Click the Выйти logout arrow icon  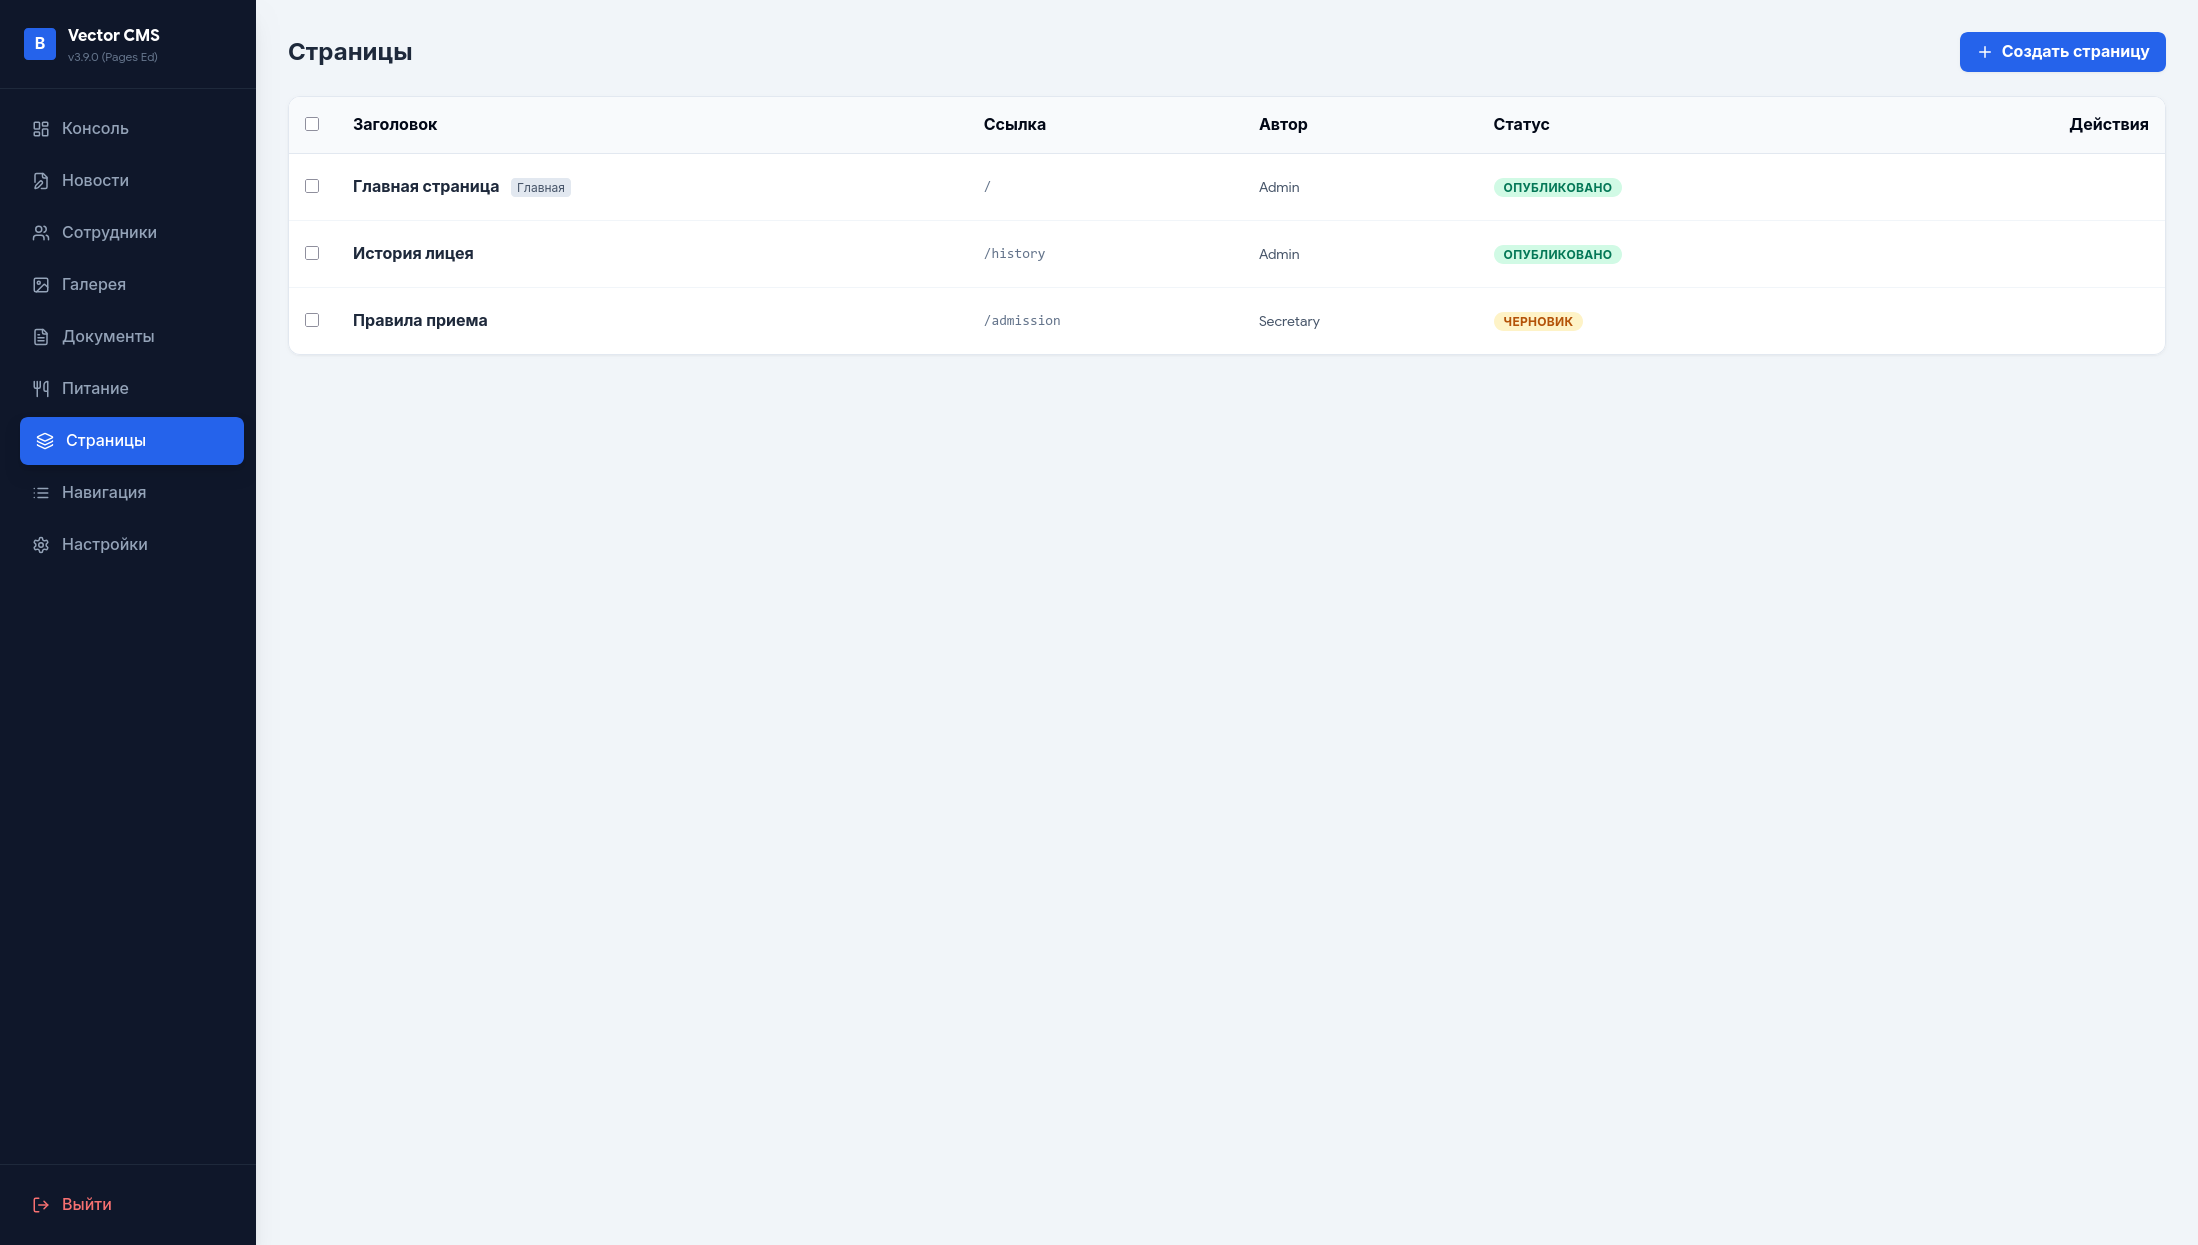coord(41,1205)
